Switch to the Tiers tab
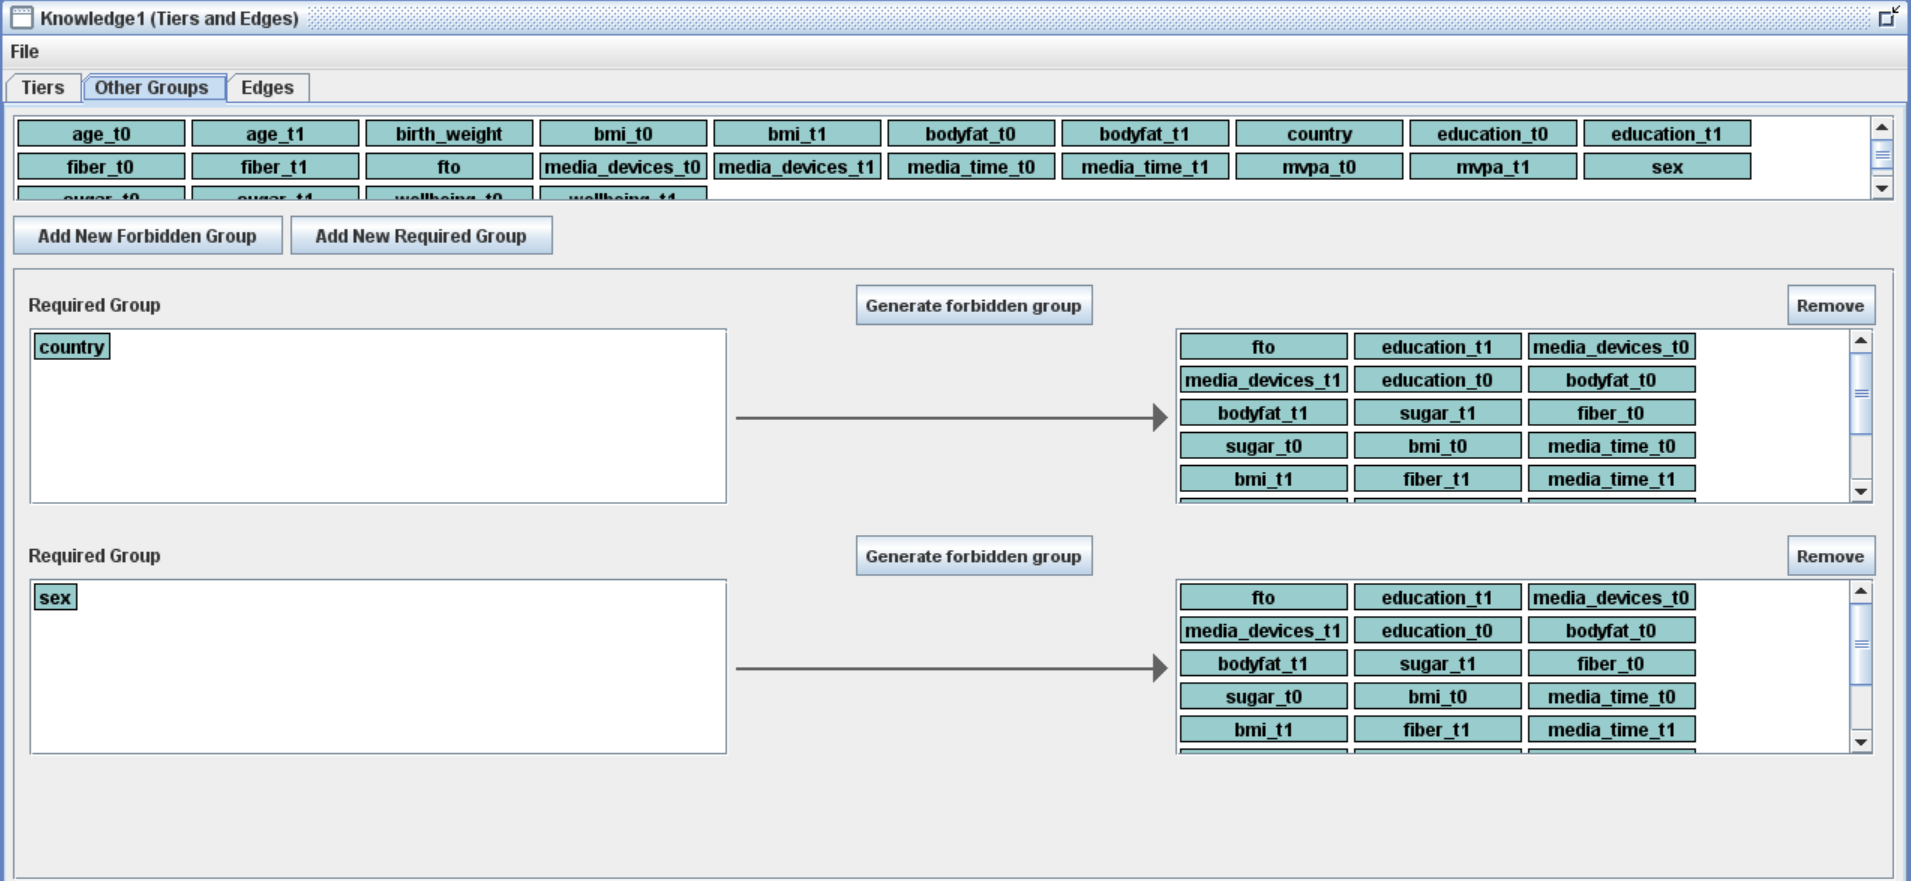1911x881 pixels. [43, 88]
